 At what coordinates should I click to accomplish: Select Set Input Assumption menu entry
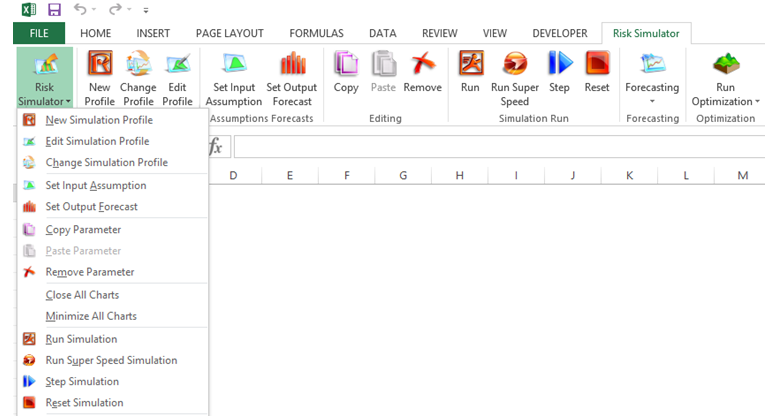pos(113,186)
